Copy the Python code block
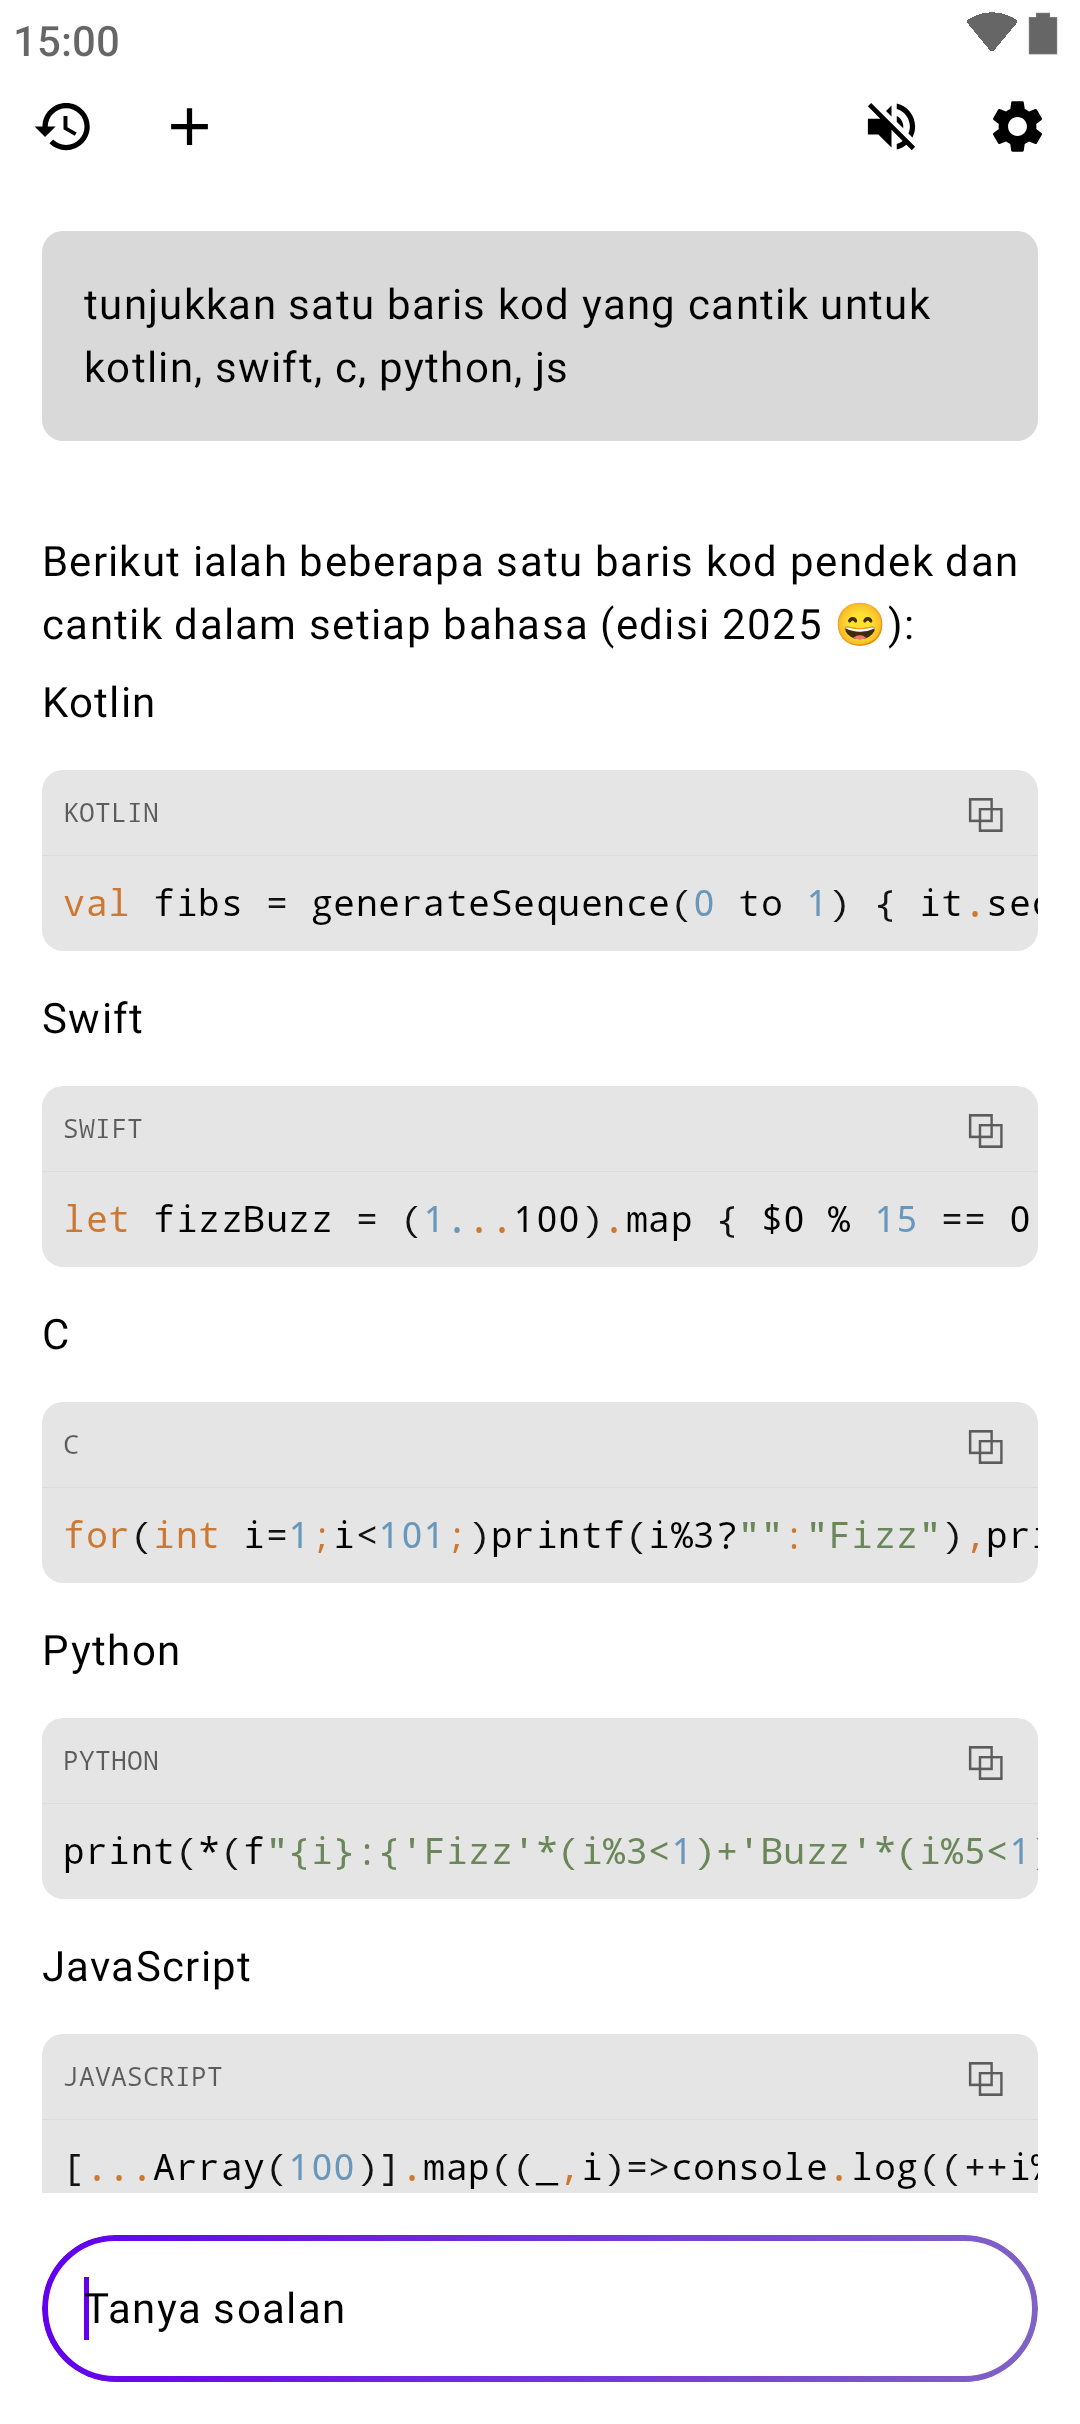This screenshot has height=2424, width=1080. click(985, 1762)
